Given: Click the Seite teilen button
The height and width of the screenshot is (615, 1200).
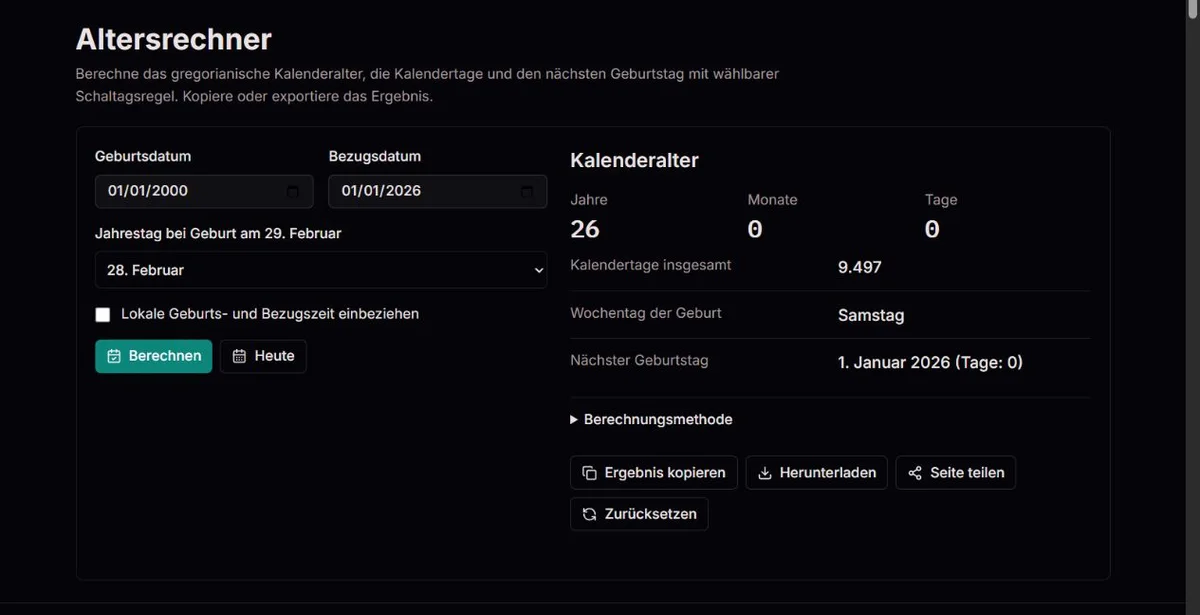Looking at the screenshot, I should (x=956, y=473).
